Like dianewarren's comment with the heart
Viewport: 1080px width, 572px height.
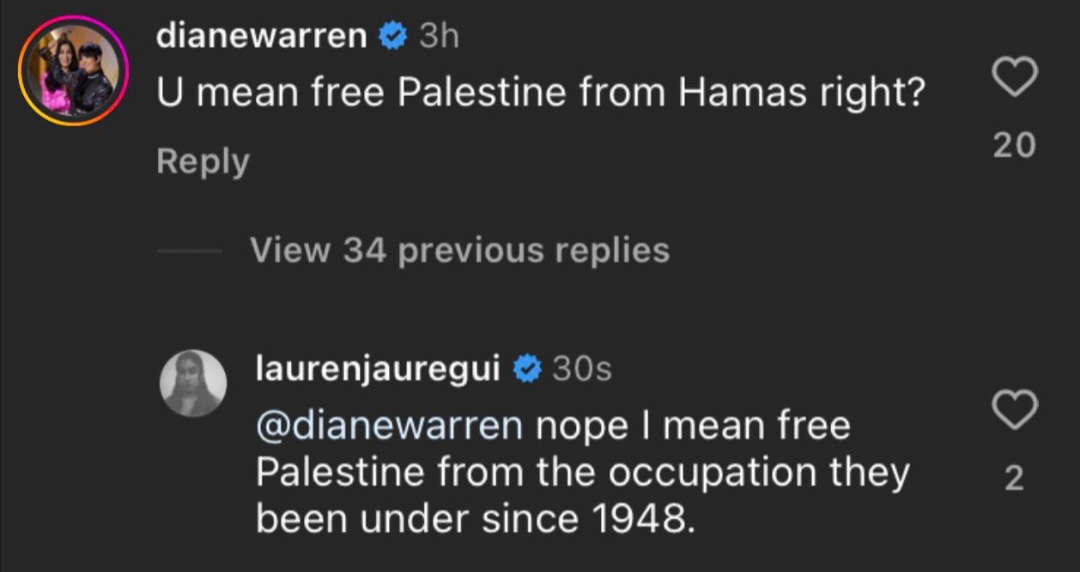1015,77
